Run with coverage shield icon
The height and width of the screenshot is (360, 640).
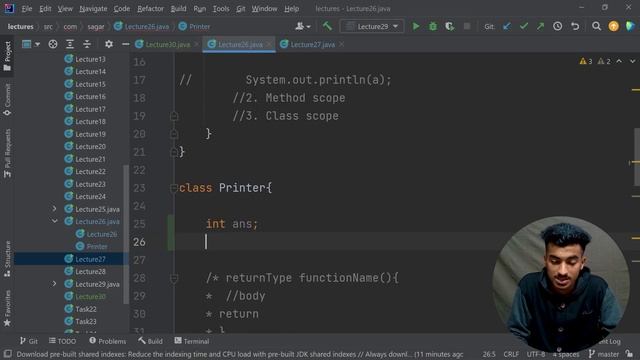pyautogui.click(x=449, y=27)
